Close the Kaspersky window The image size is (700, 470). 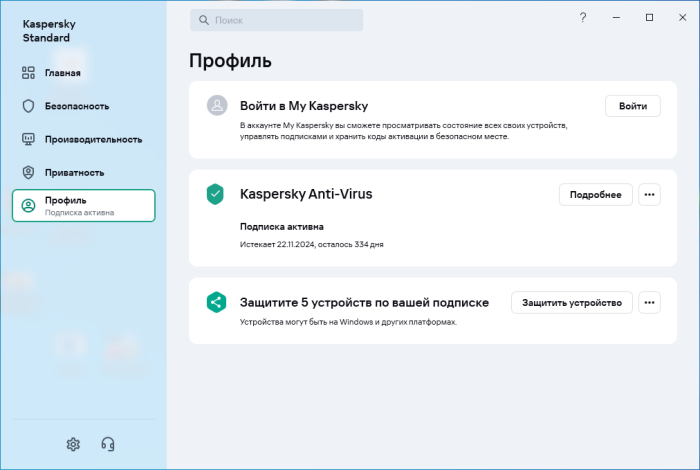coord(683,17)
